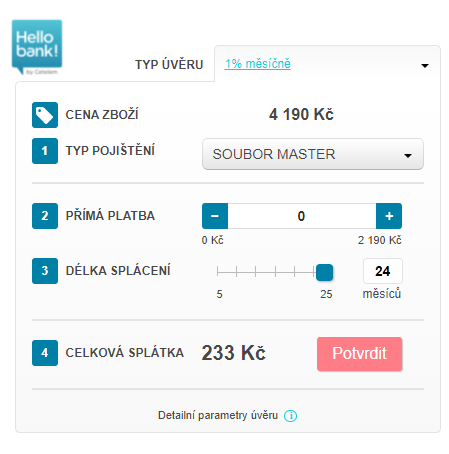Click the arrow of the Typ pojištění combo box
This screenshot has width=449, height=454.
pos(408,156)
